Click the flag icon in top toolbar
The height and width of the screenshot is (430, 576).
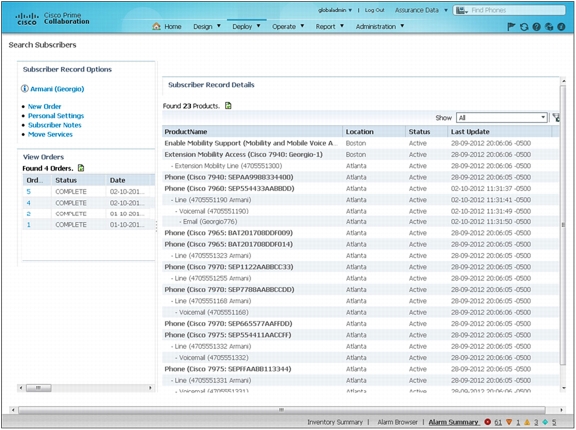tap(511, 27)
